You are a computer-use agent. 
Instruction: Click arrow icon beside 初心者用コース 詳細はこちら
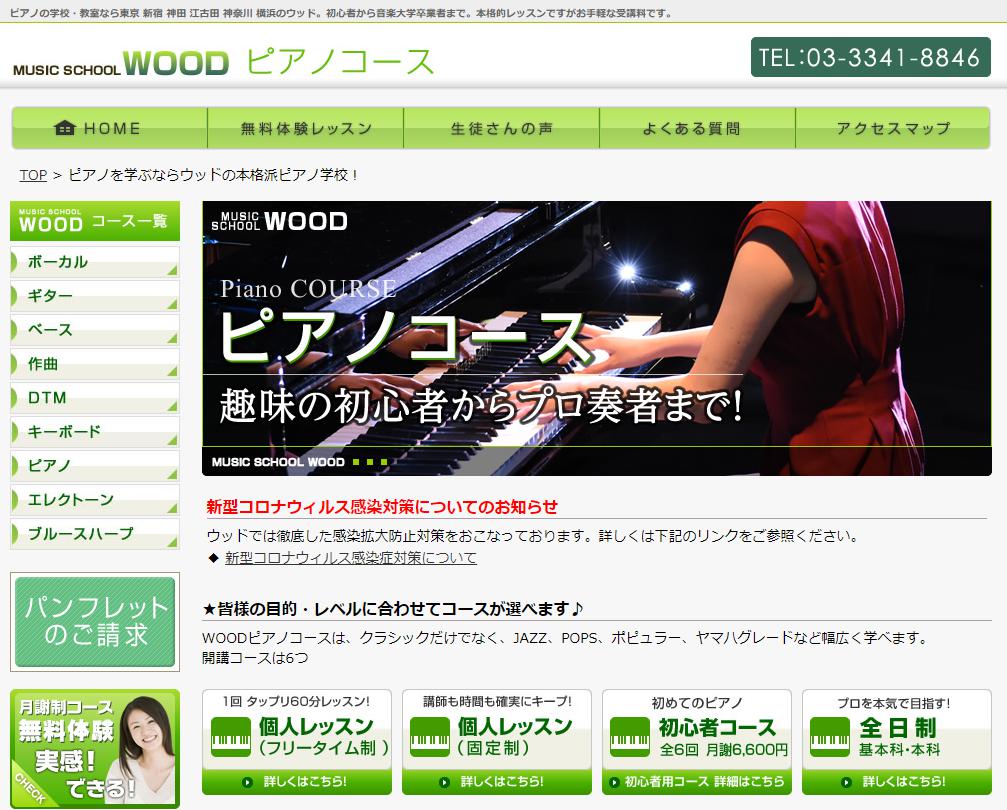click(613, 782)
